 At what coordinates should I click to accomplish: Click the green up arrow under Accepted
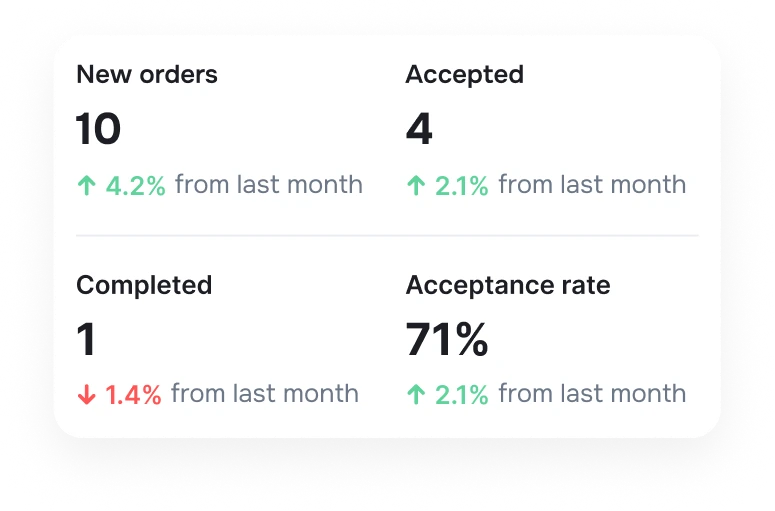click(416, 186)
